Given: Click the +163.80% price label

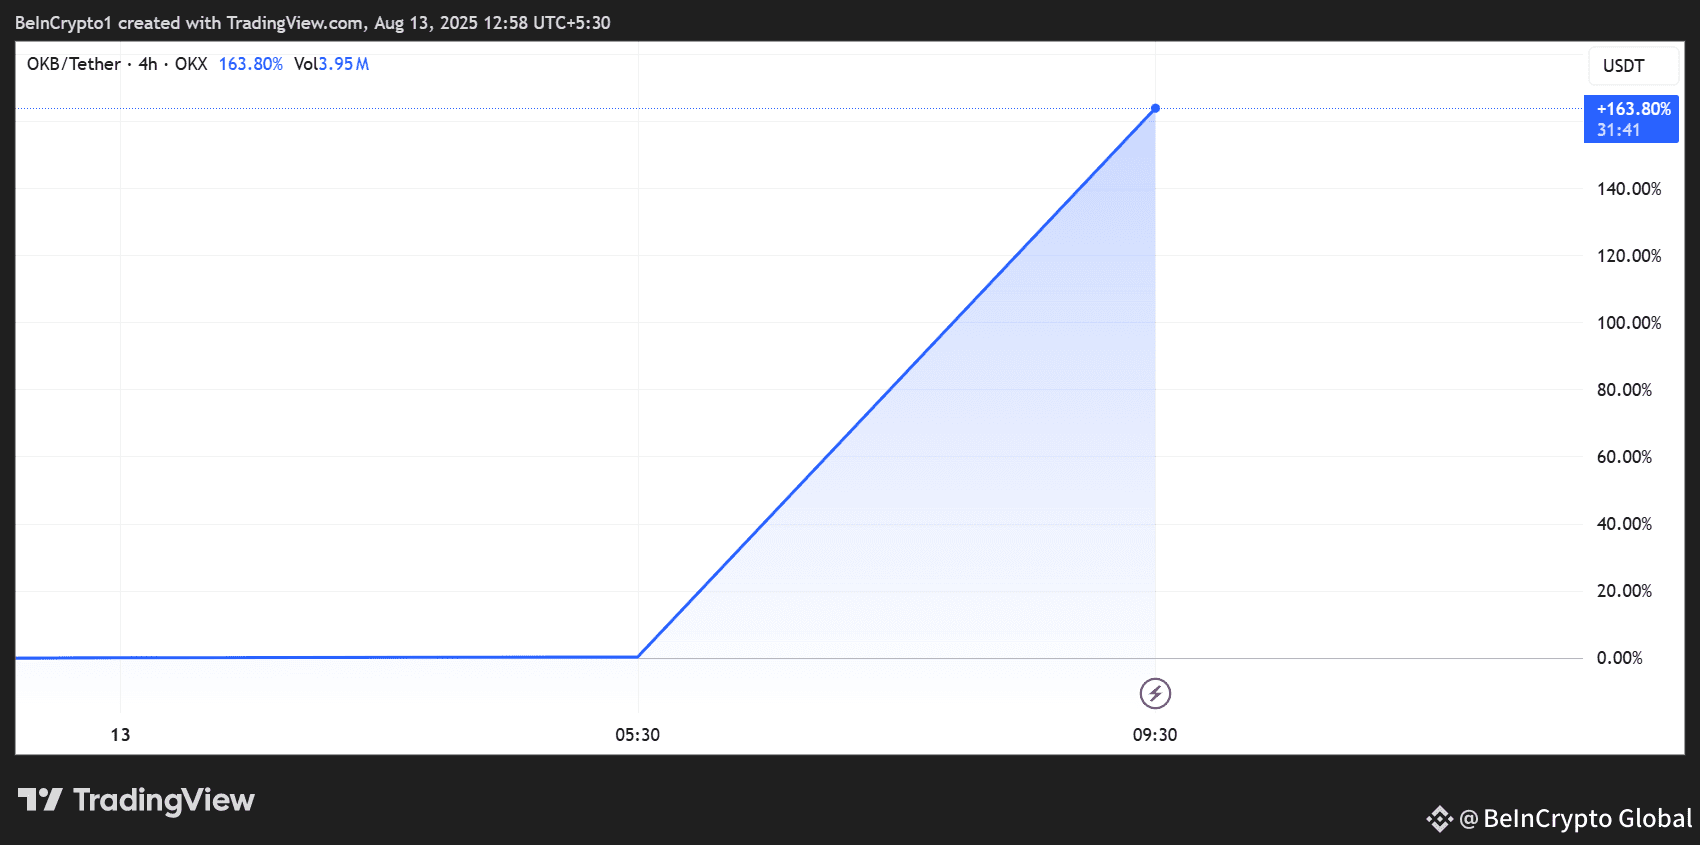Looking at the screenshot, I should pos(1633,109).
